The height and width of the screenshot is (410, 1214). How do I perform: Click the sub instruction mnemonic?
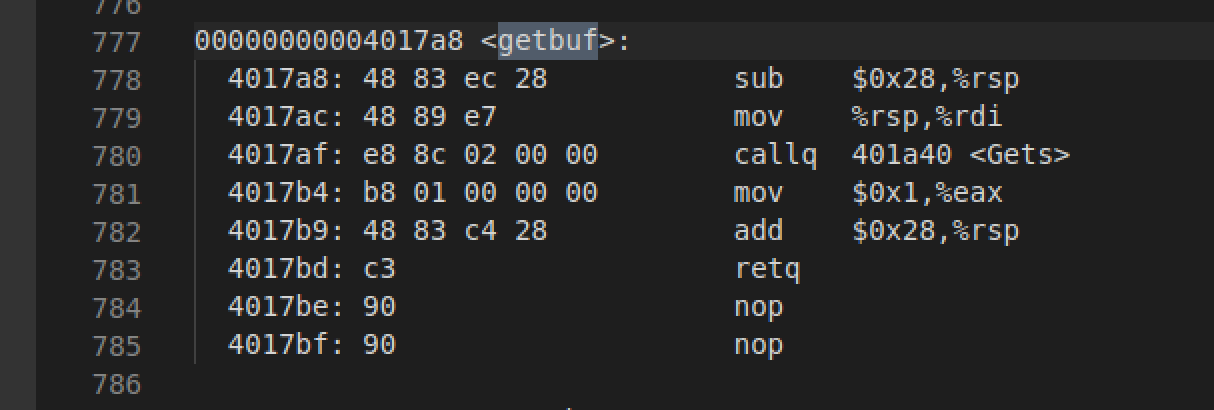tap(758, 80)
